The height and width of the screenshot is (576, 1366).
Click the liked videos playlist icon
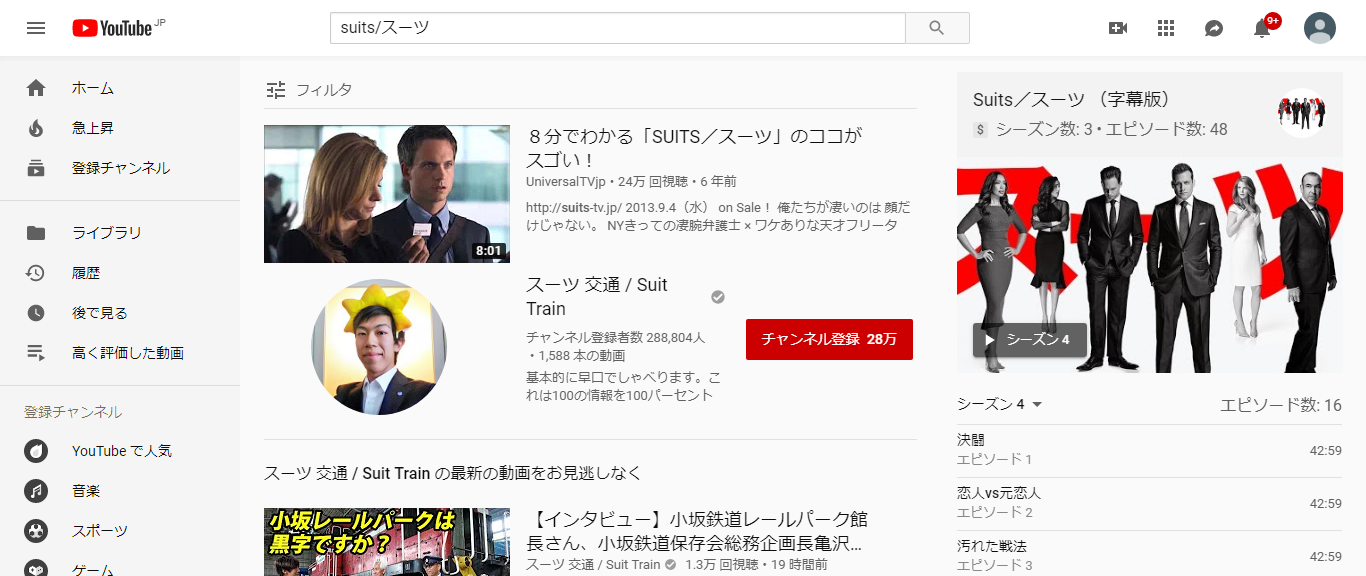point(36,353)
